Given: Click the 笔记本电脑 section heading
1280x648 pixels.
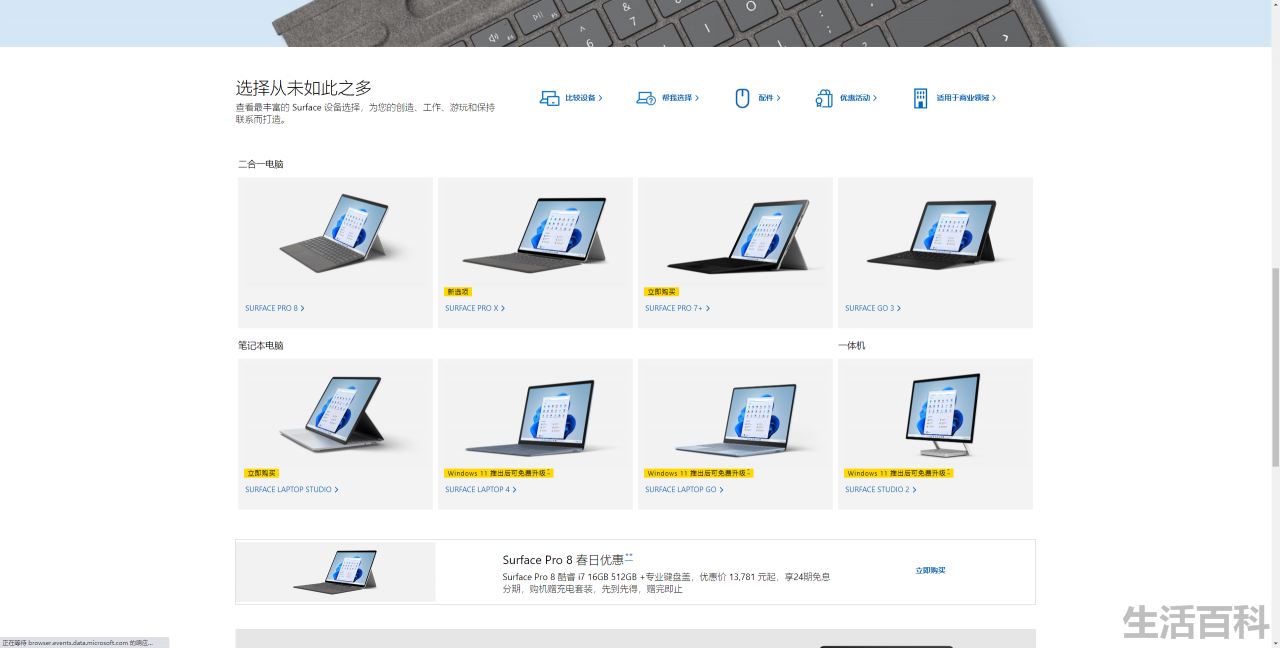Looking at the screenshot, I should click(261, 346).
